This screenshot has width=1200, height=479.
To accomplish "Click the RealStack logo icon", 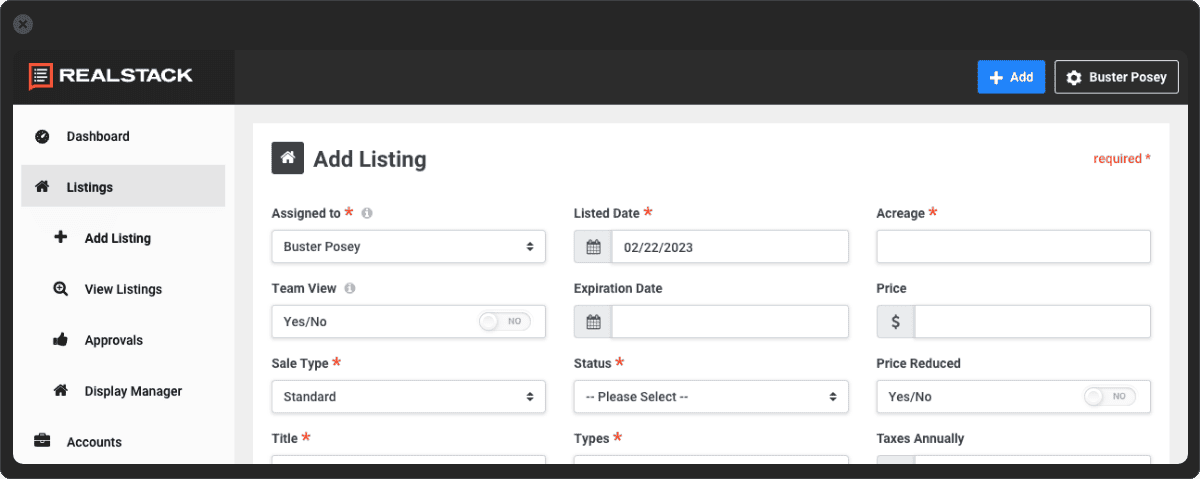I will tap(40, 76).
